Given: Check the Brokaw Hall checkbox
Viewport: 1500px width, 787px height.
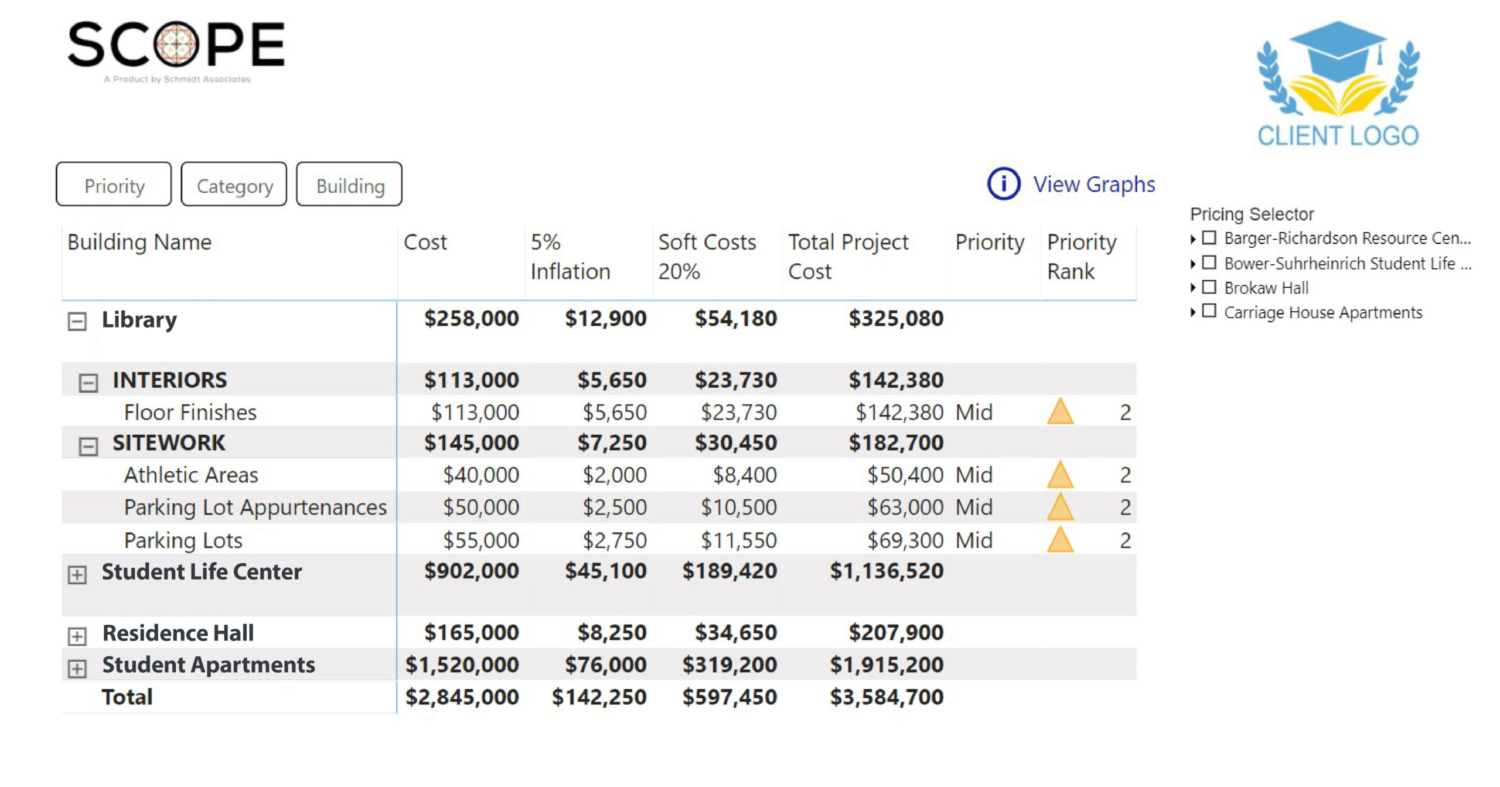Looking at the screenshot, I should pyautogui.click(x=1209, y=287).
